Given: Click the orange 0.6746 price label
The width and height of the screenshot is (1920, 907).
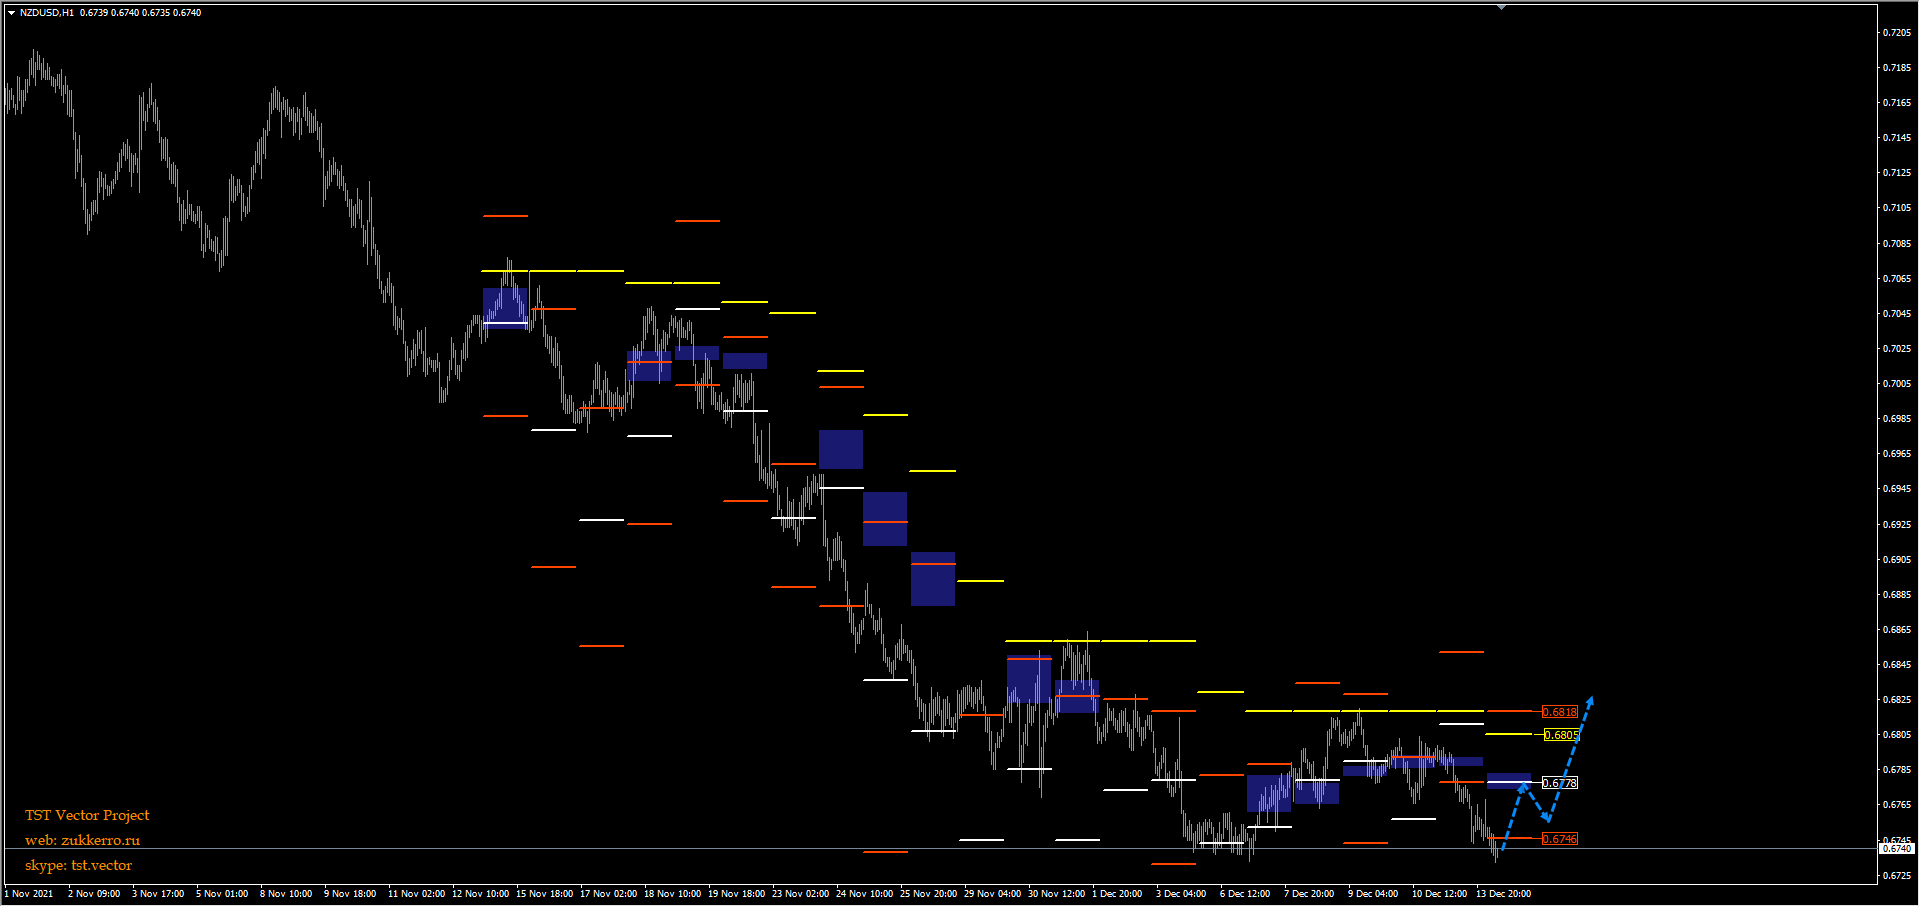Looking at the screenshot, I should tap(1559, 839).
